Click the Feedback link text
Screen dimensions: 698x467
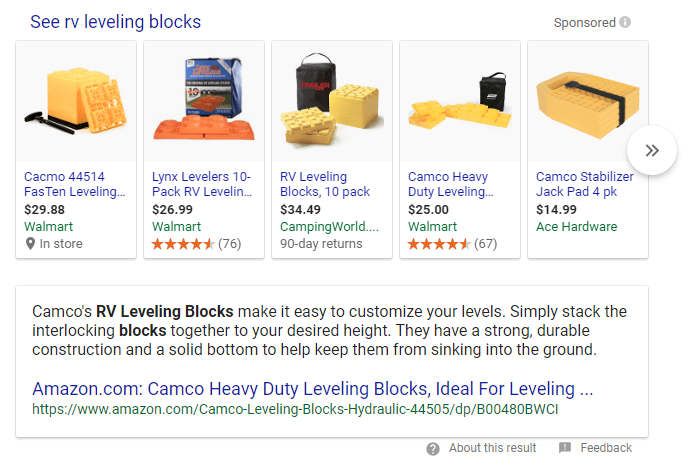(x=606, y=448)
